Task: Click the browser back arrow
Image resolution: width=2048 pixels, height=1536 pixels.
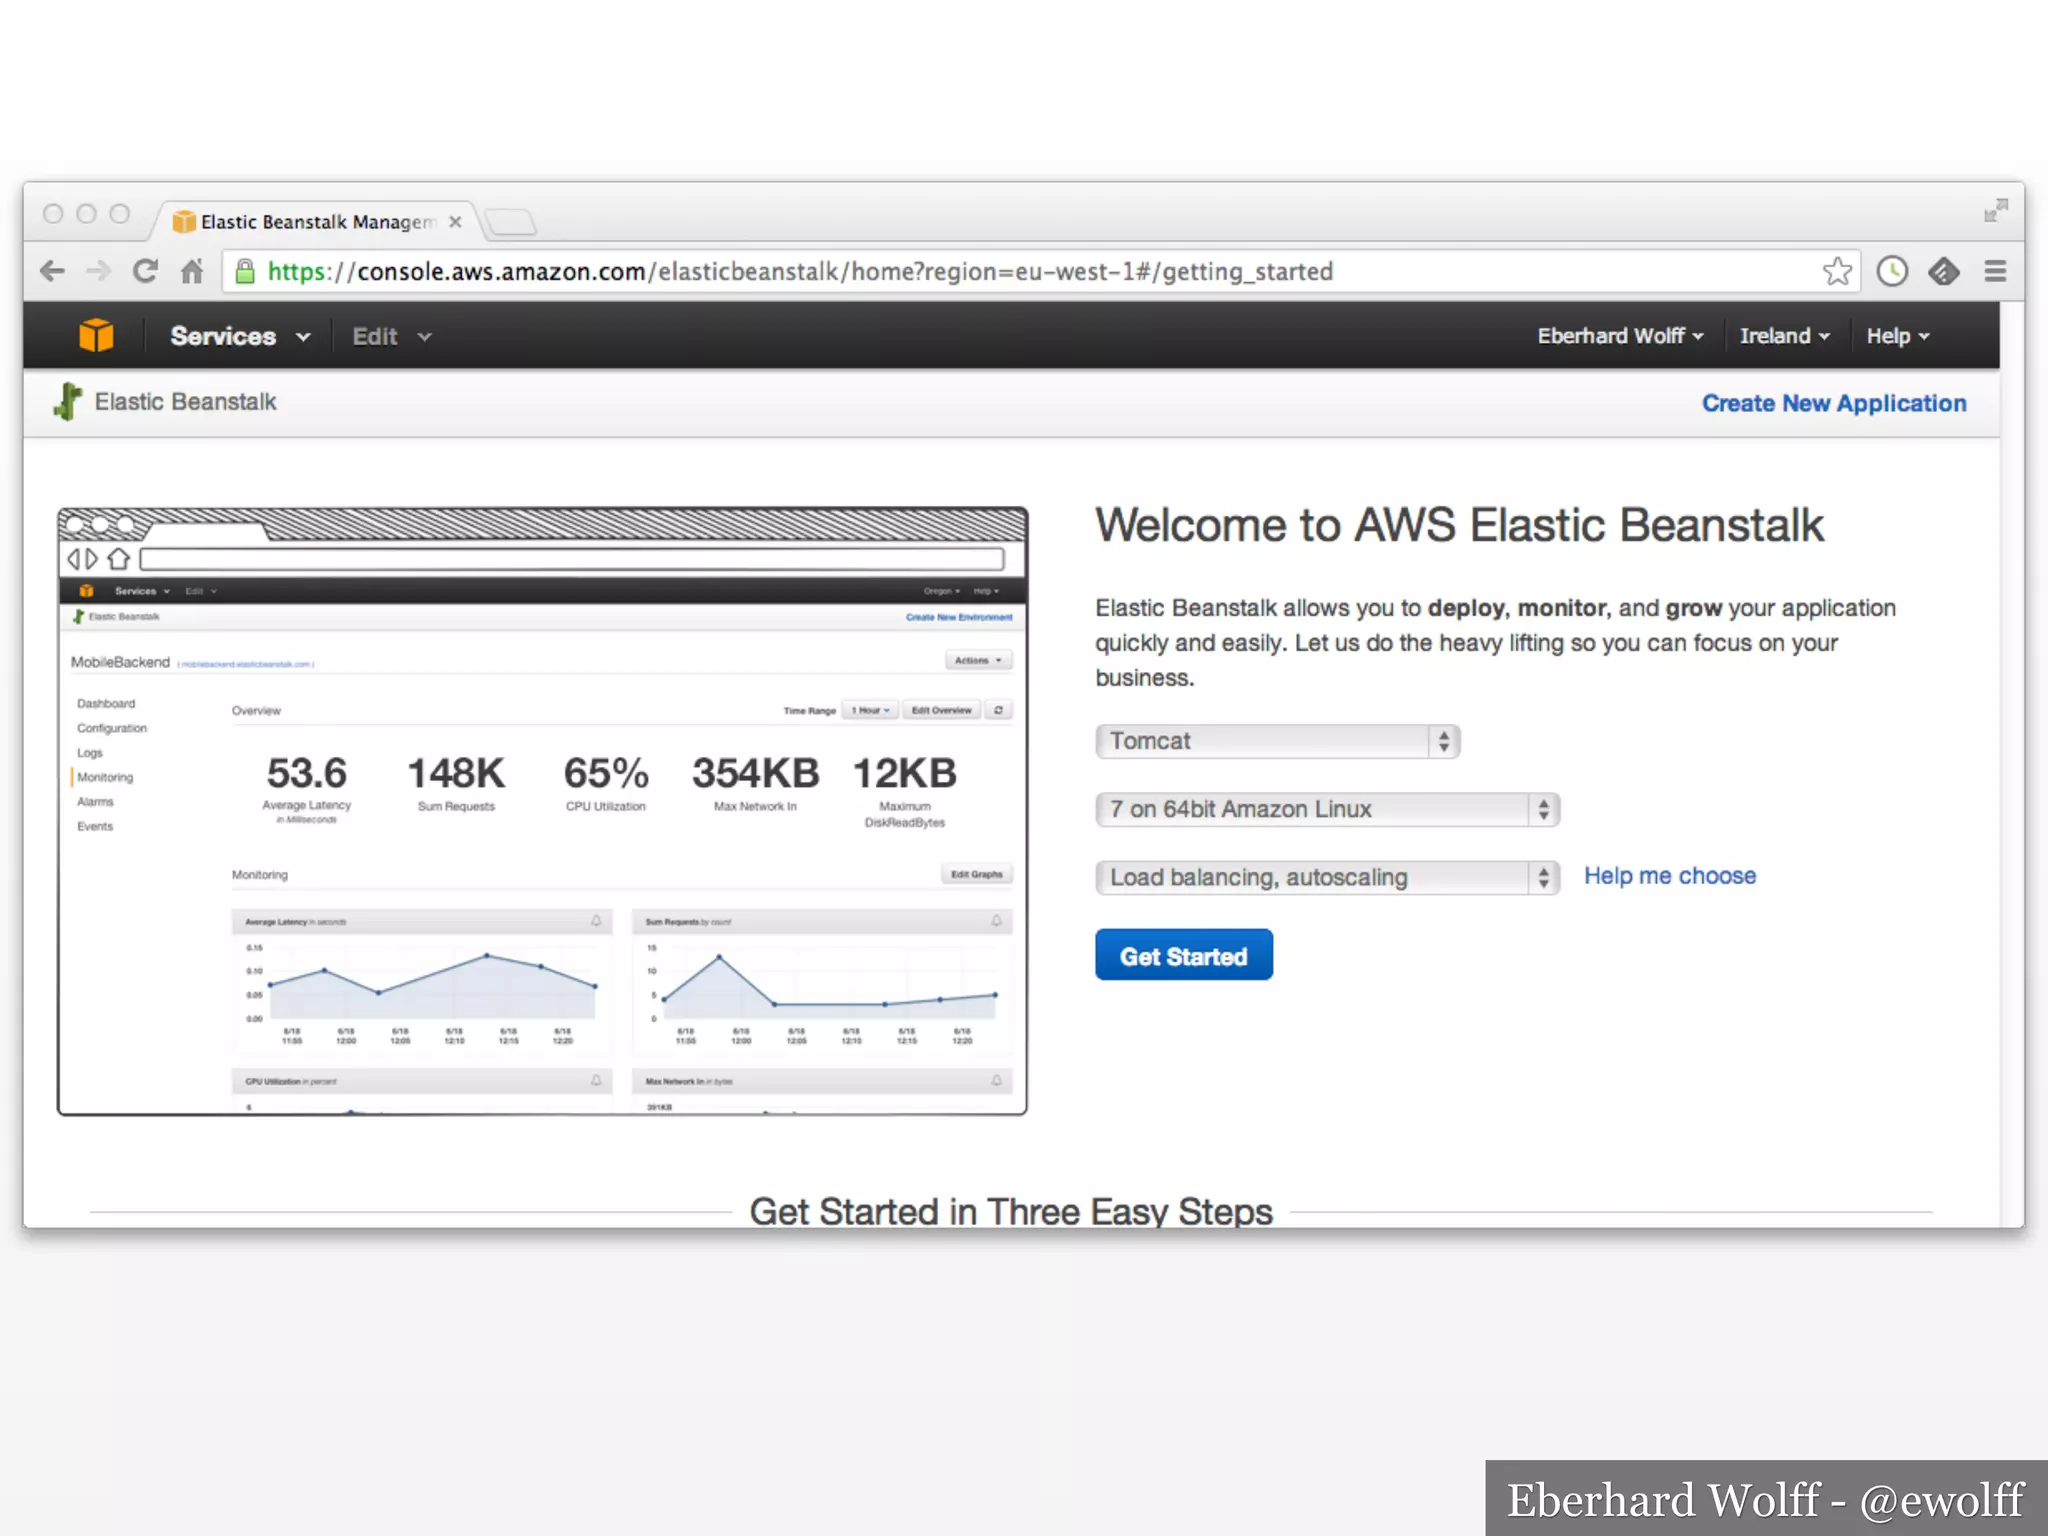Action: pyautogui.click(x=52, y=271)
